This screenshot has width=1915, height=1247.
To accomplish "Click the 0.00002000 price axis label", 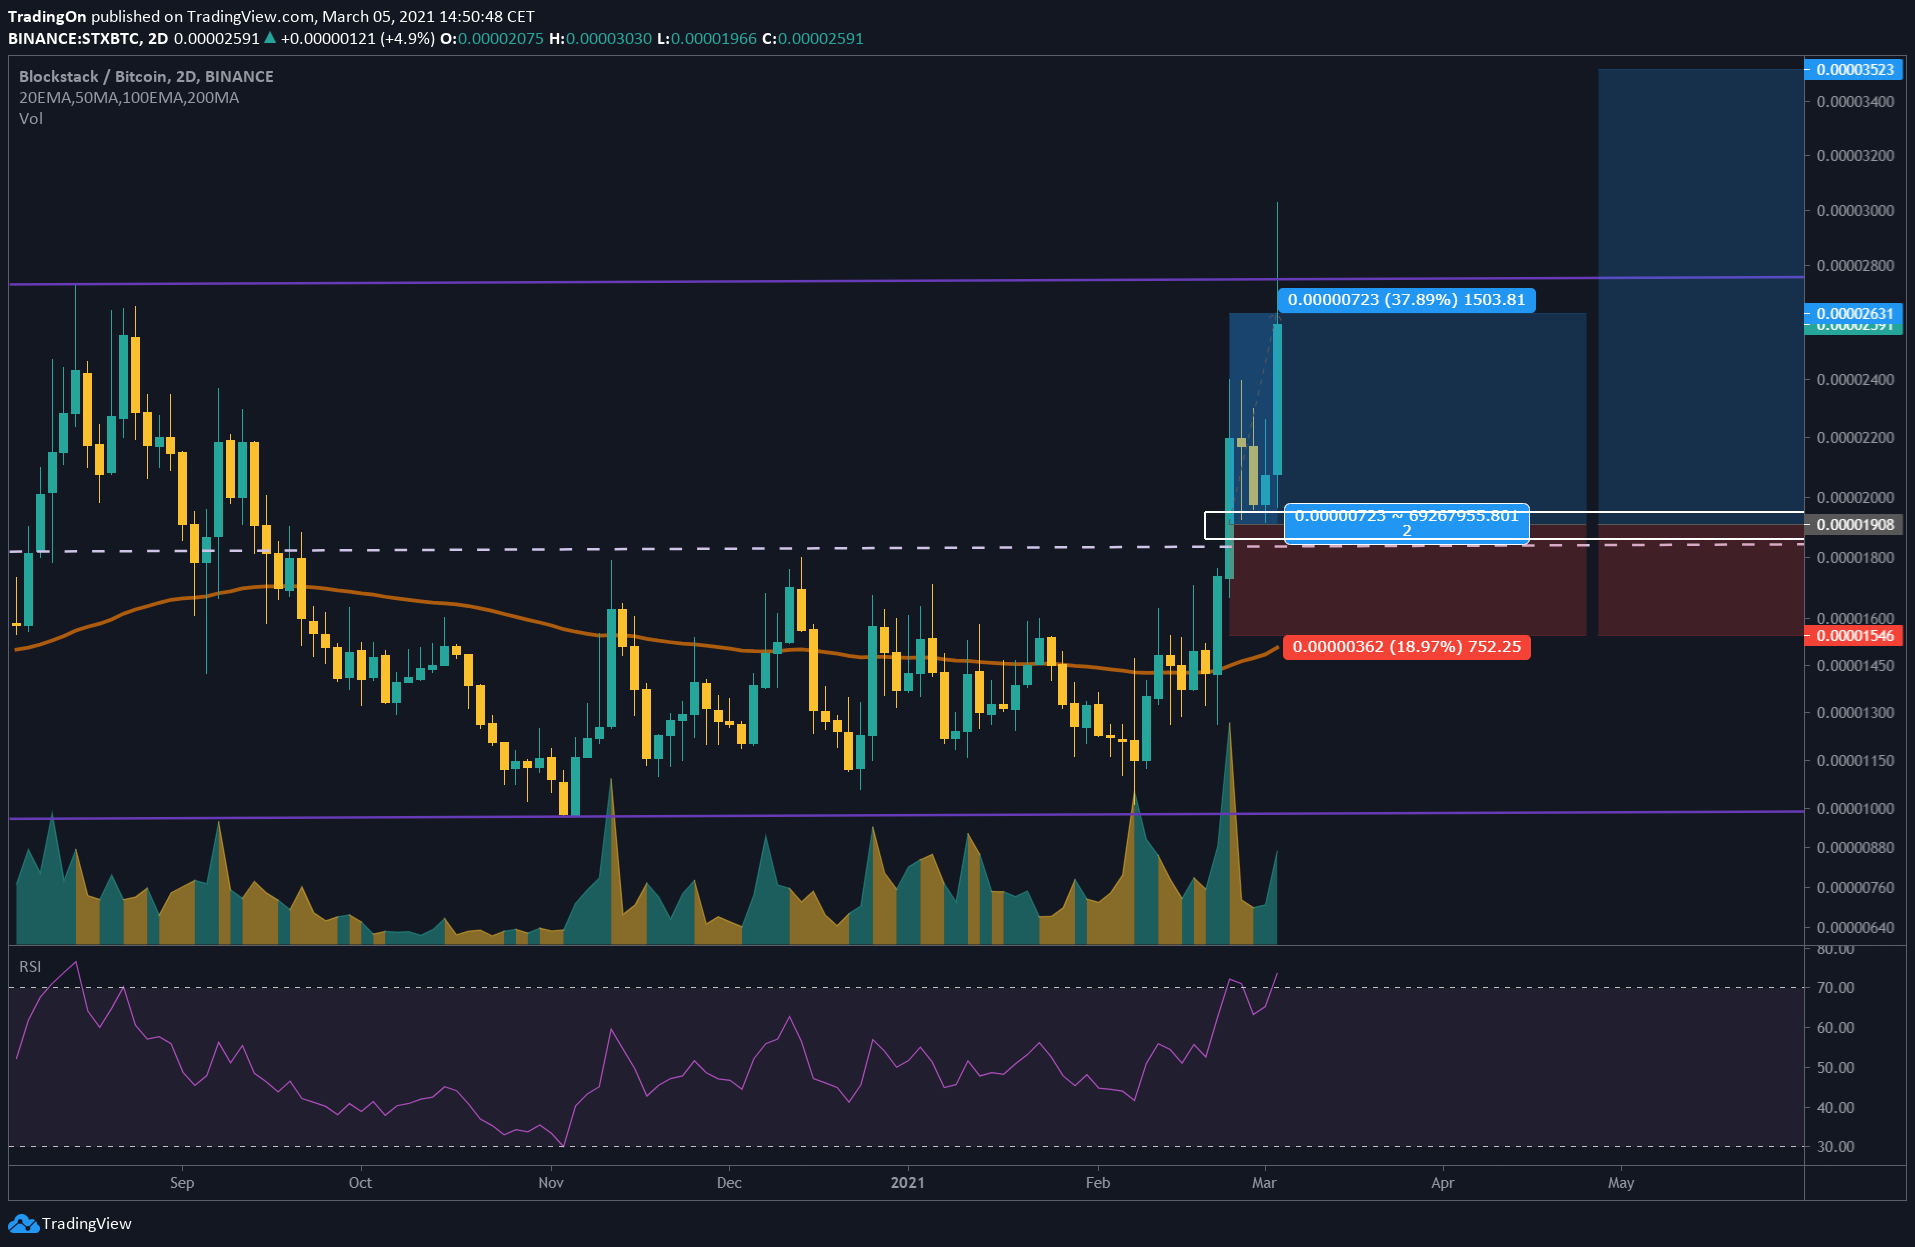I will click(x=1855, y=497).
